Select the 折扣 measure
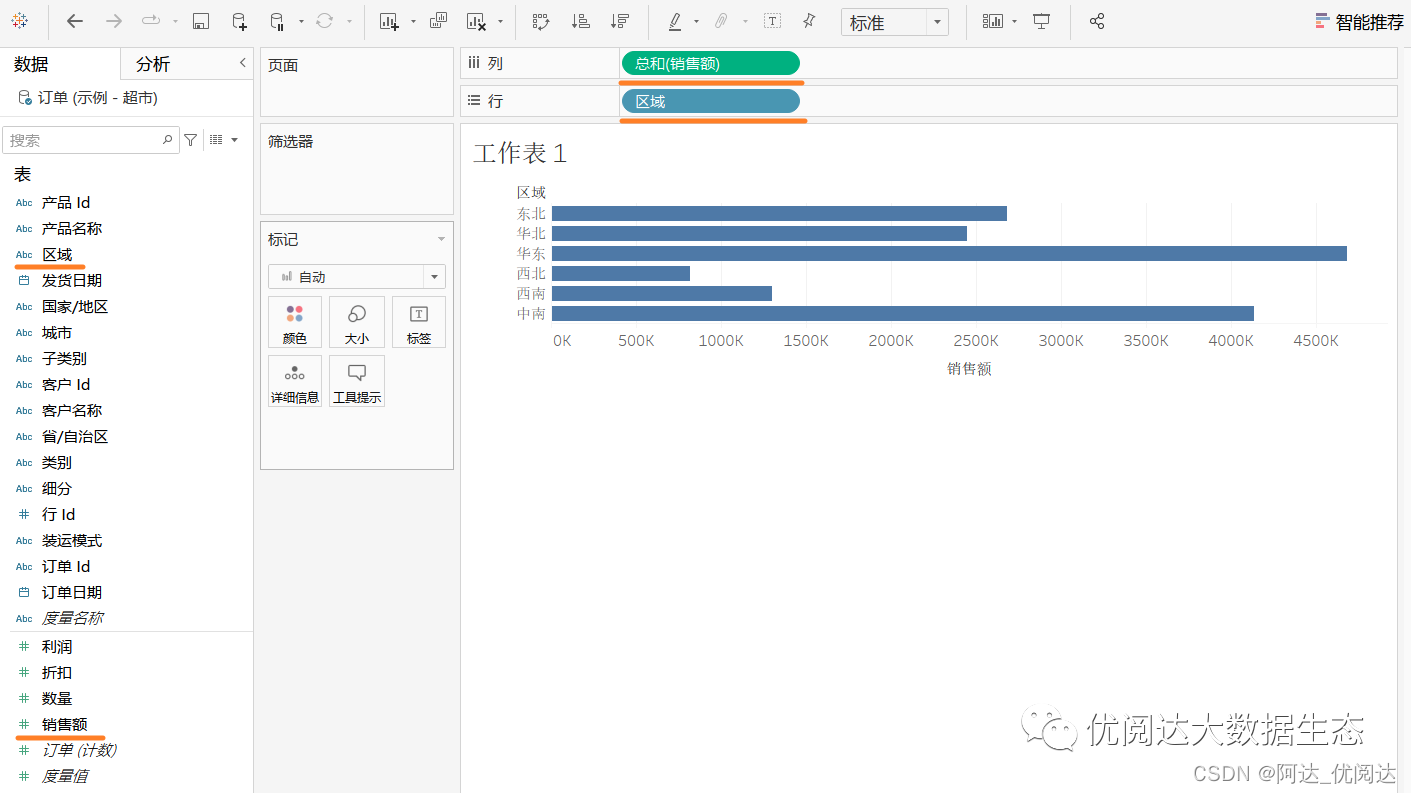The image size is (1411, 793). coord(57,672)
